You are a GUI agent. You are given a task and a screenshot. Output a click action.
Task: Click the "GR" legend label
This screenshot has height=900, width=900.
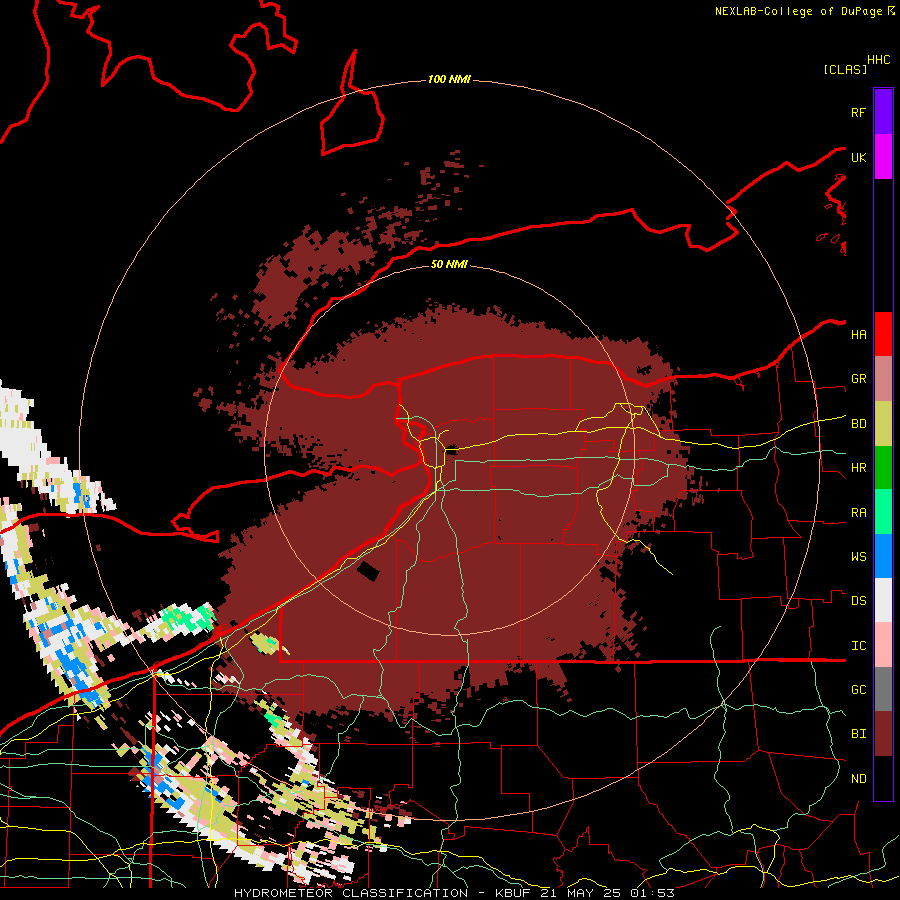tap(859, 379)
